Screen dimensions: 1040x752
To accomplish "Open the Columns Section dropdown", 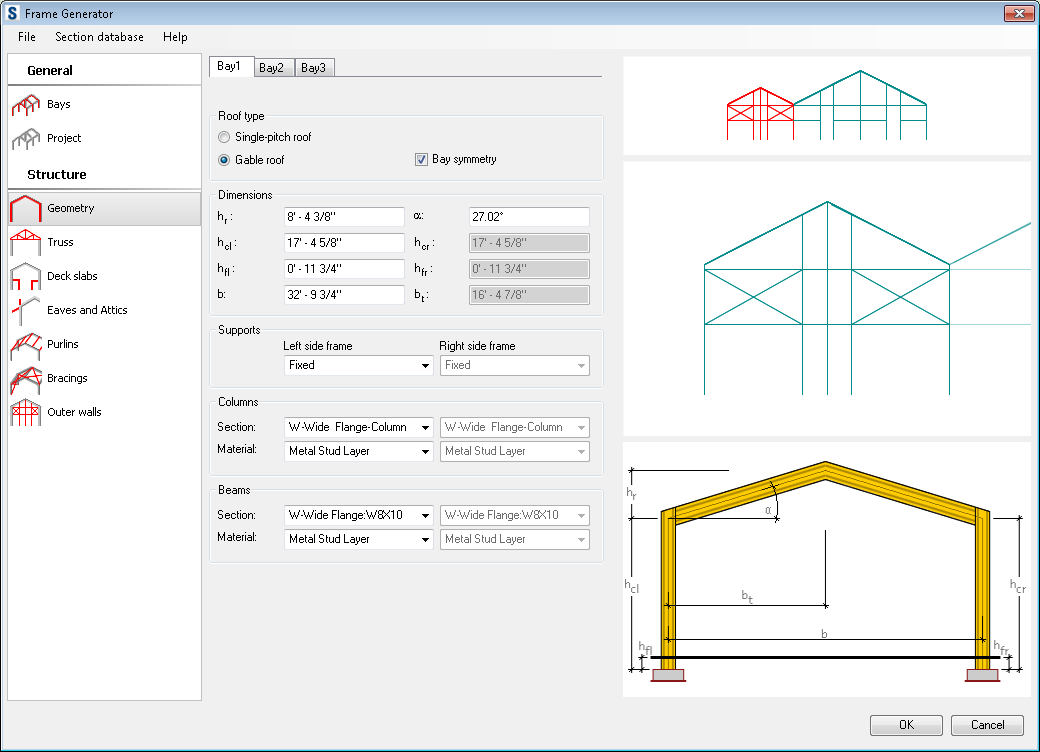I will pos(358,427).
